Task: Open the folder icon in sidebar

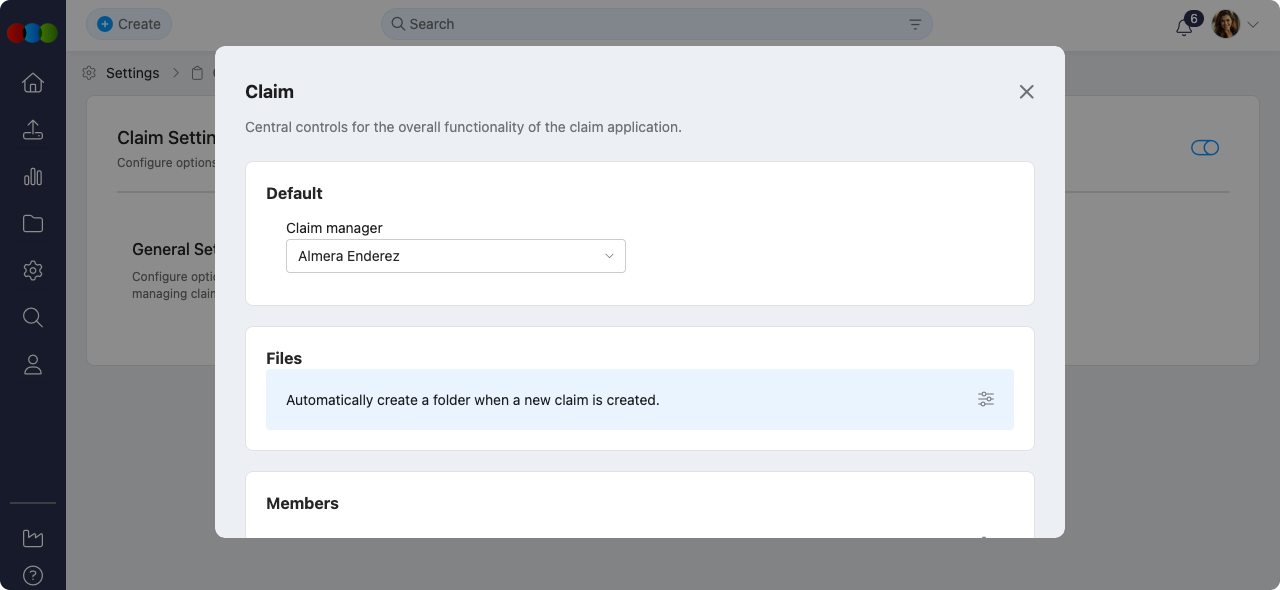Action: point(33,224)
